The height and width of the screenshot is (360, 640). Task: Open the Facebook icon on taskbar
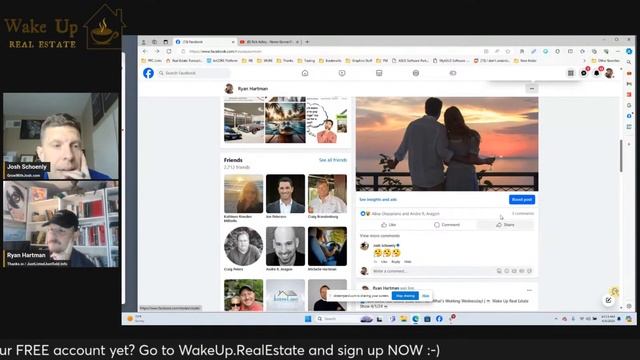click(439, 319)
